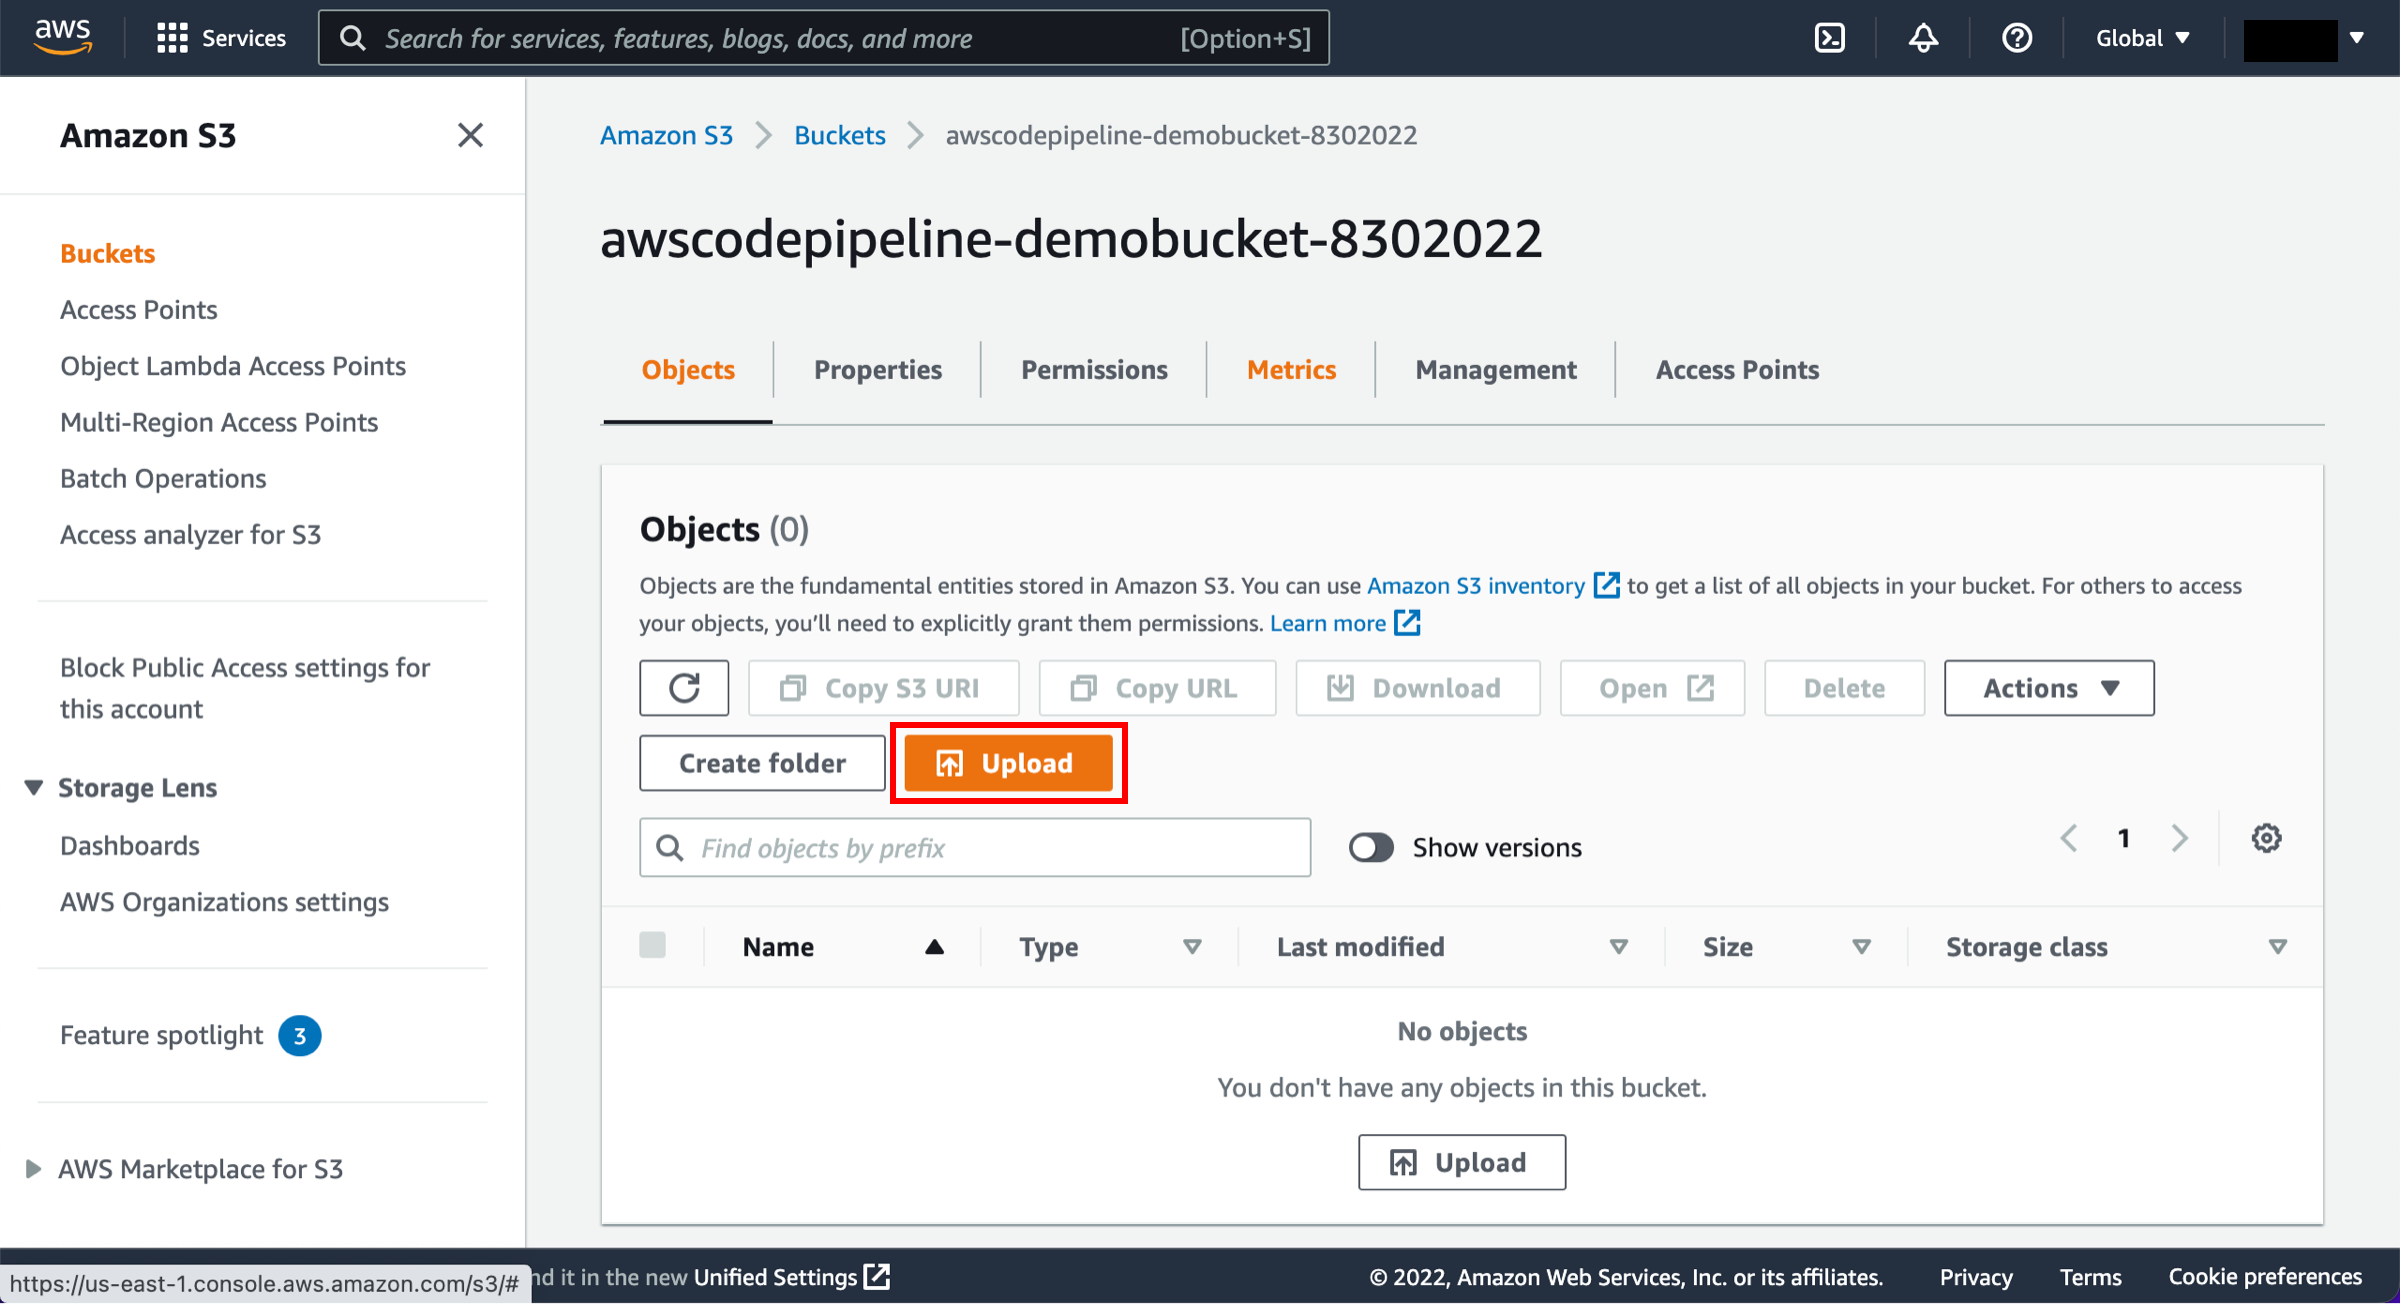Launch the CloudShell terminal icon

click(1829, 38)
